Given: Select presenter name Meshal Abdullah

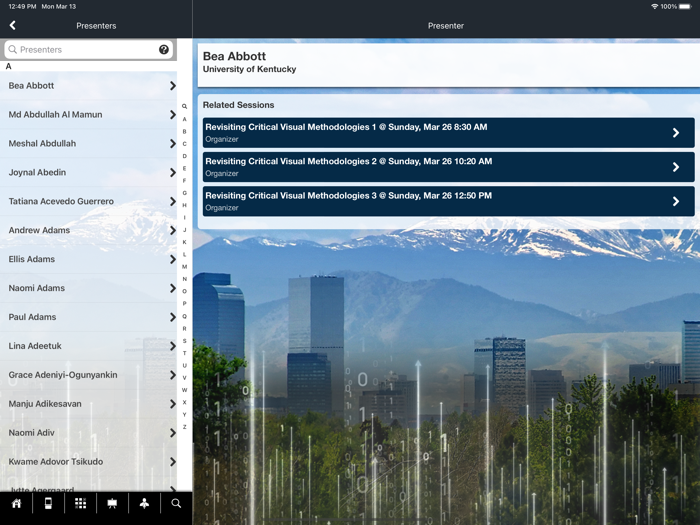Looking at the screenshot, I should pyautogui.click(x=42, y=144).
